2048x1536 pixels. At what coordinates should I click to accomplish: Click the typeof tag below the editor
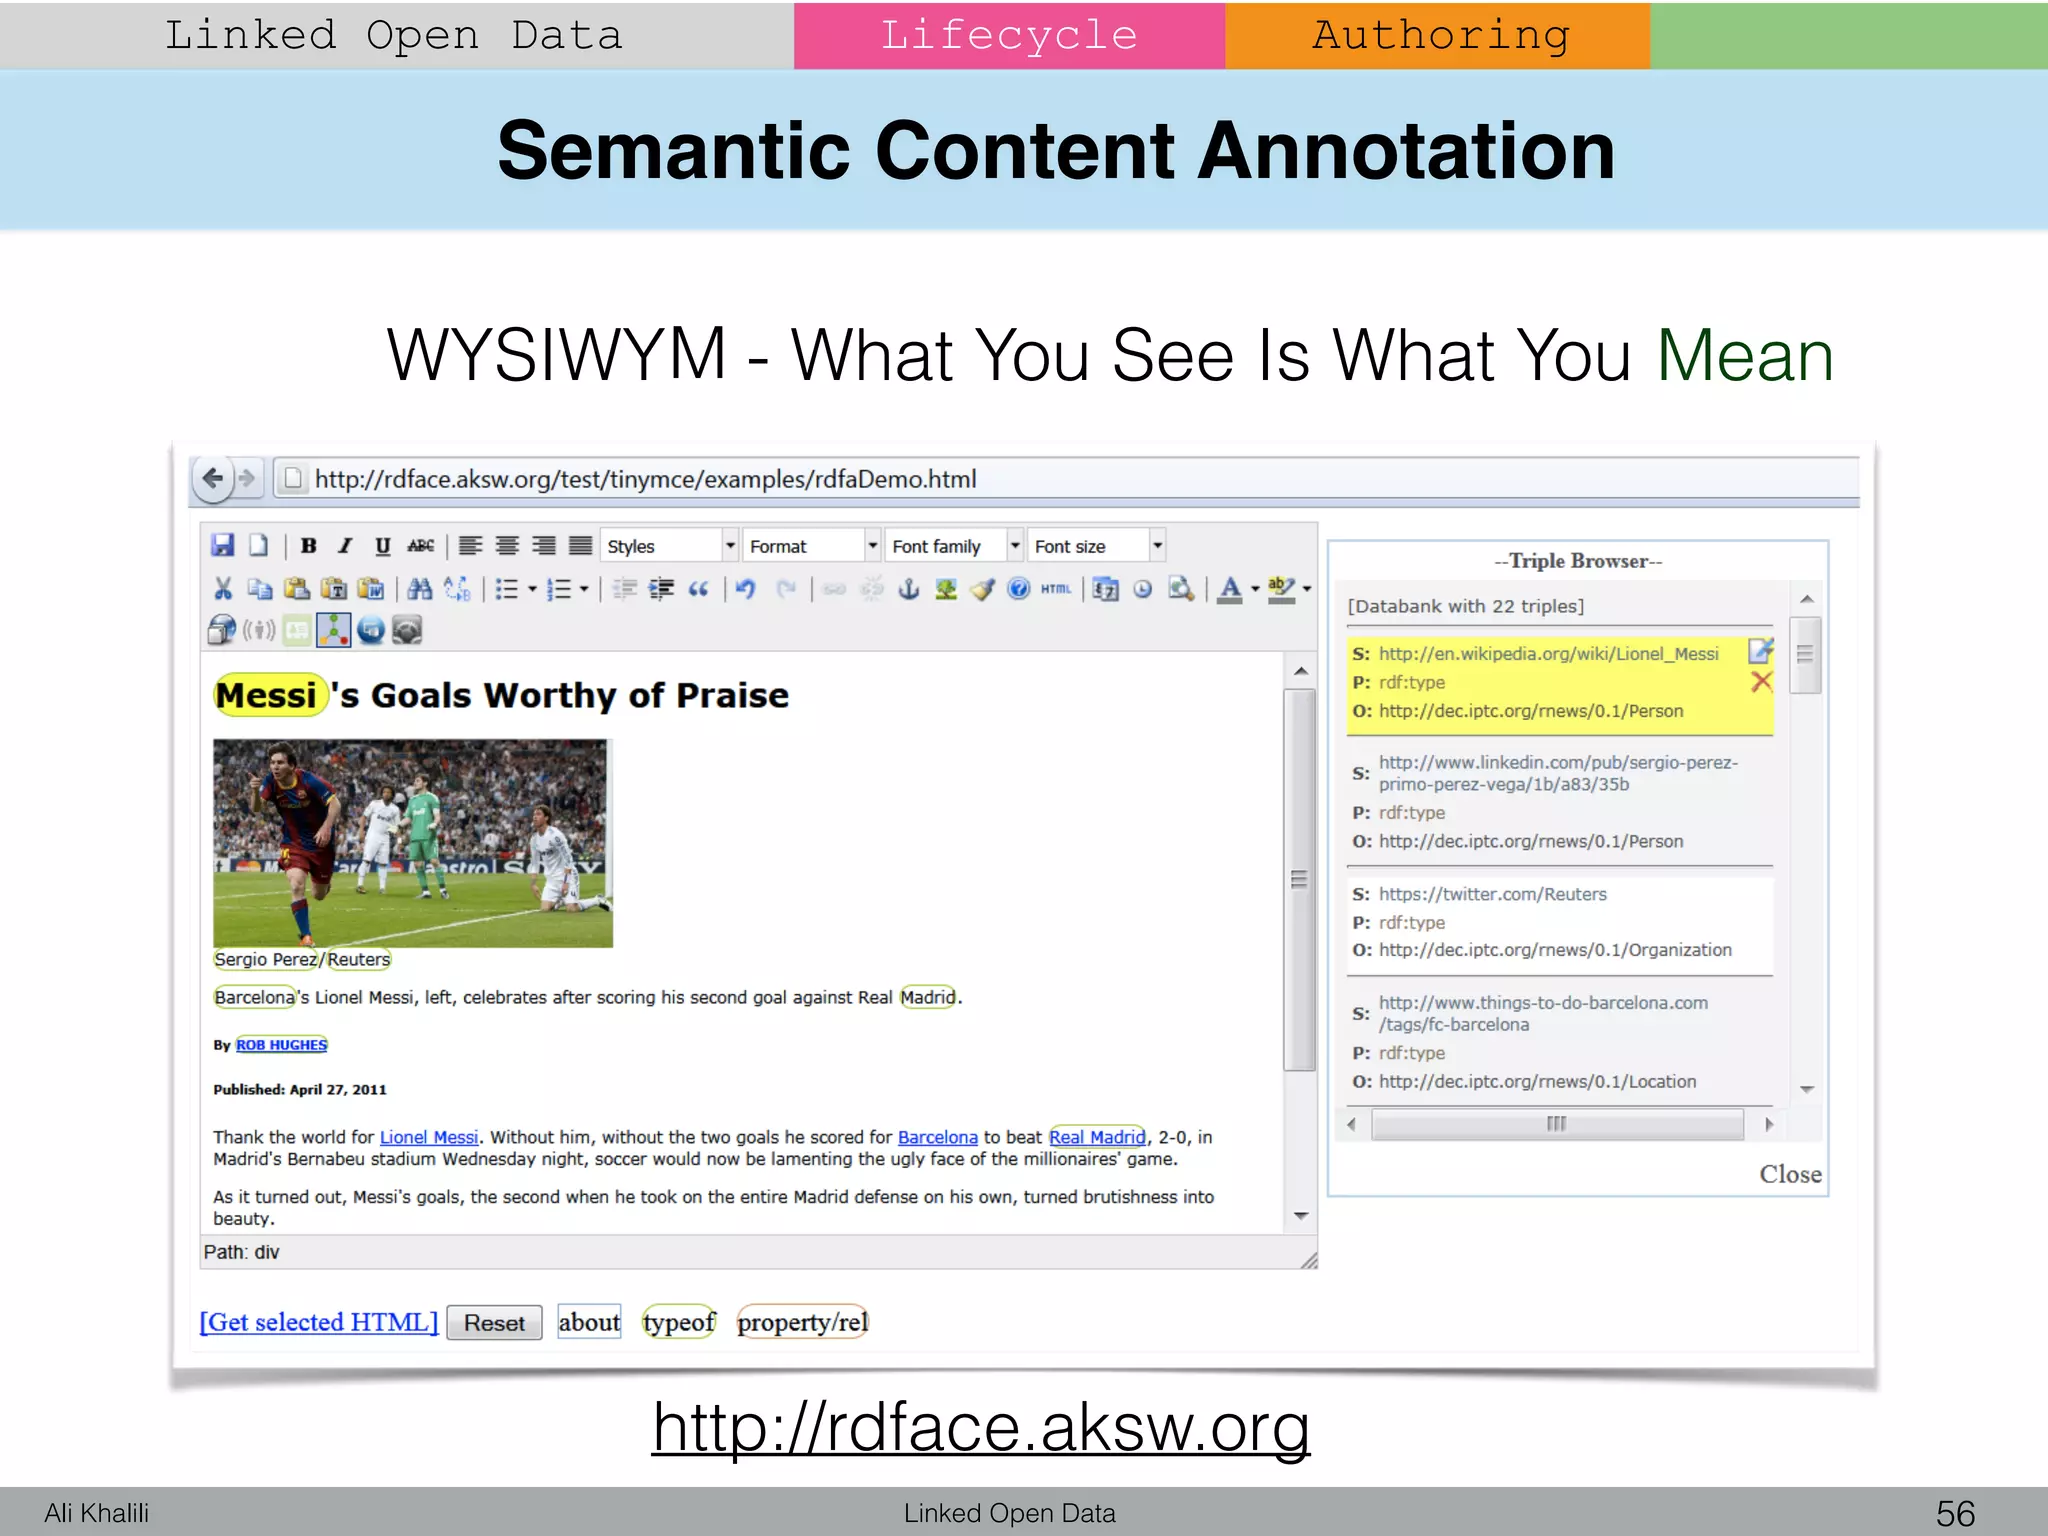coord(679,1322)
